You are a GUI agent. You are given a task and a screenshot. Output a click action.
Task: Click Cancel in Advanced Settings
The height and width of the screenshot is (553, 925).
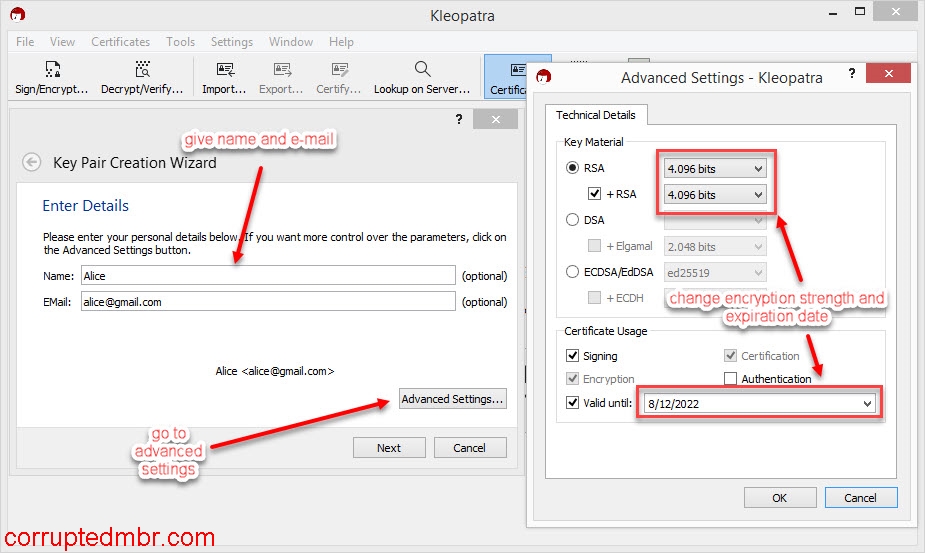[861, 498]
